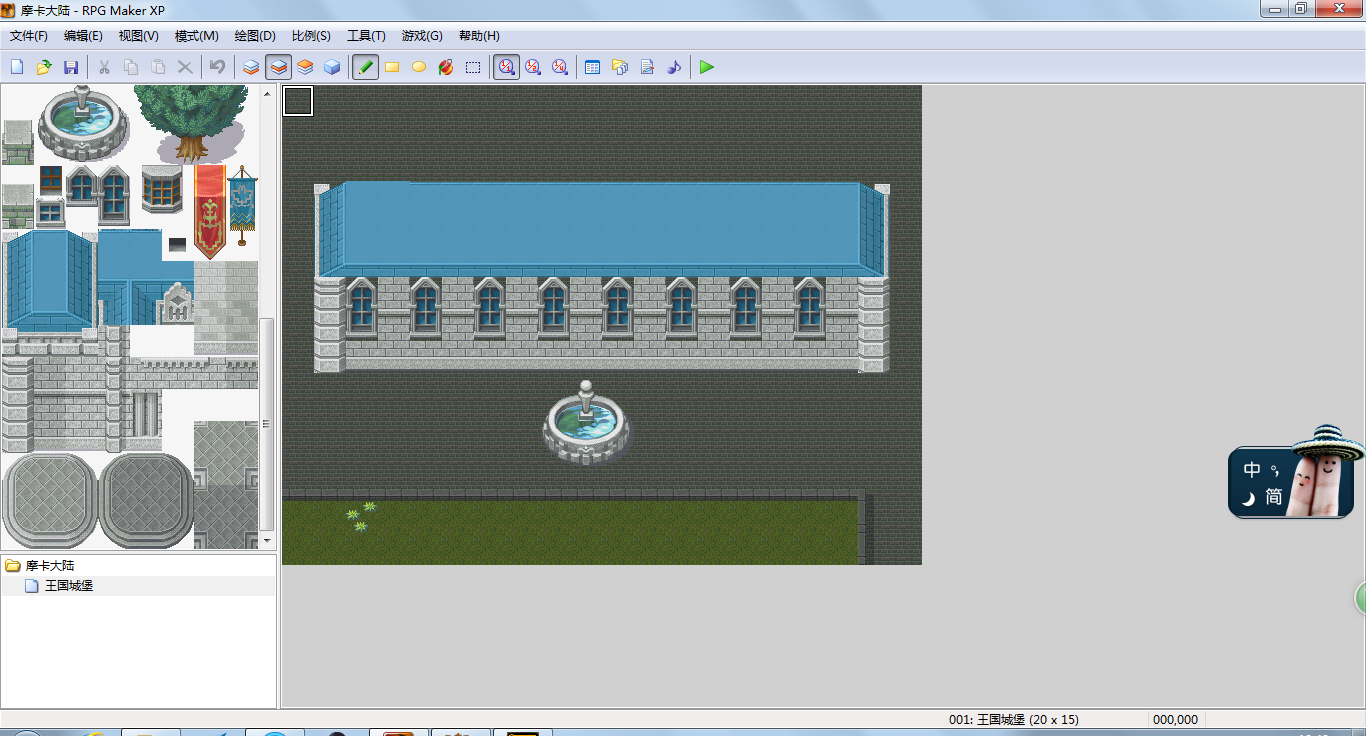1366x736 pixels.
Task: Open the 编辑(E) menu
Action: pyautogui.click(x=83, y=36)
